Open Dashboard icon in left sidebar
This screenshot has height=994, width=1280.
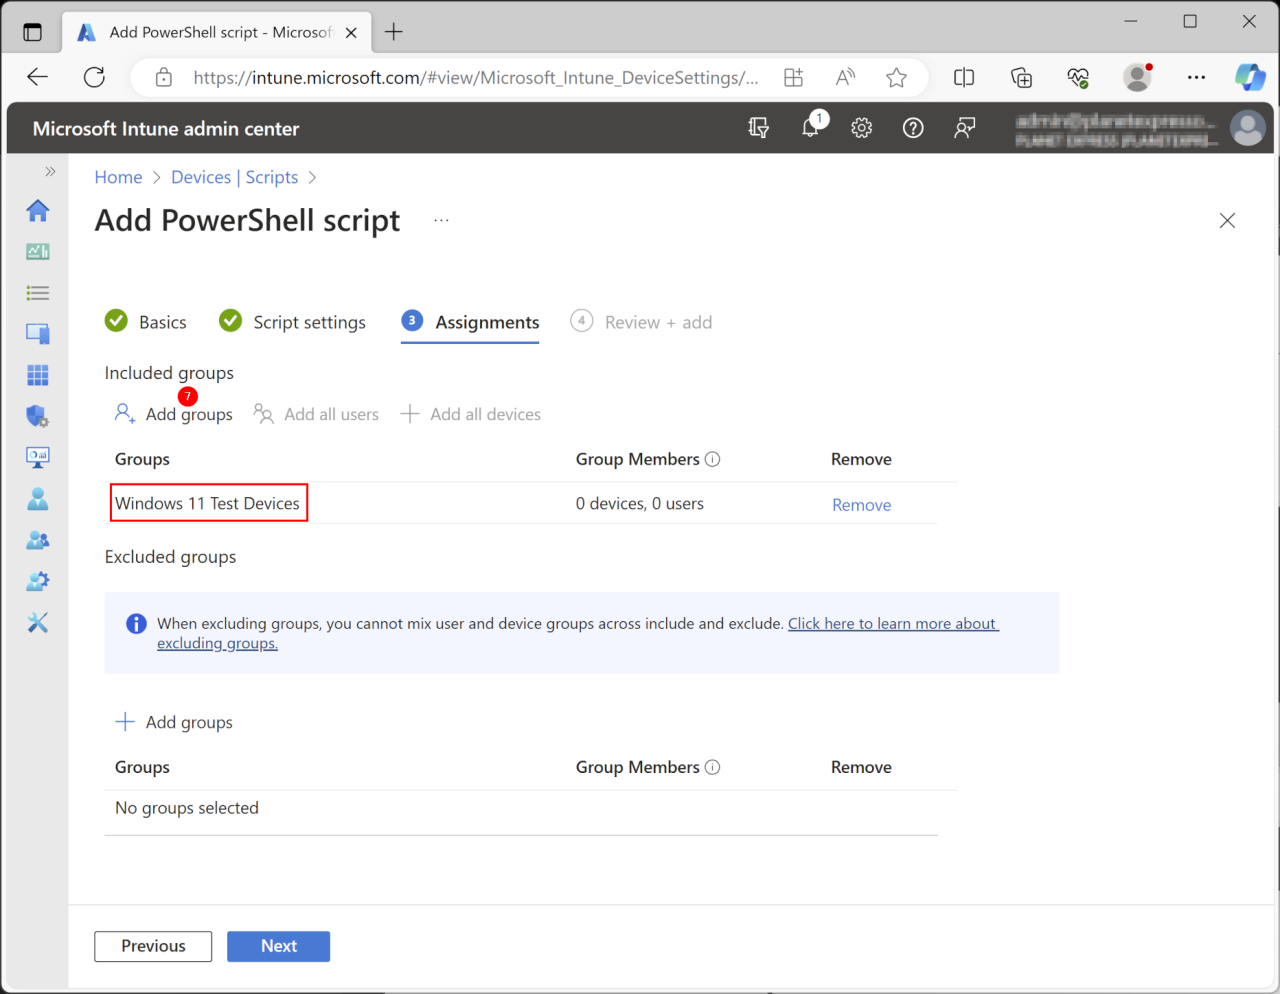[38, 252]
